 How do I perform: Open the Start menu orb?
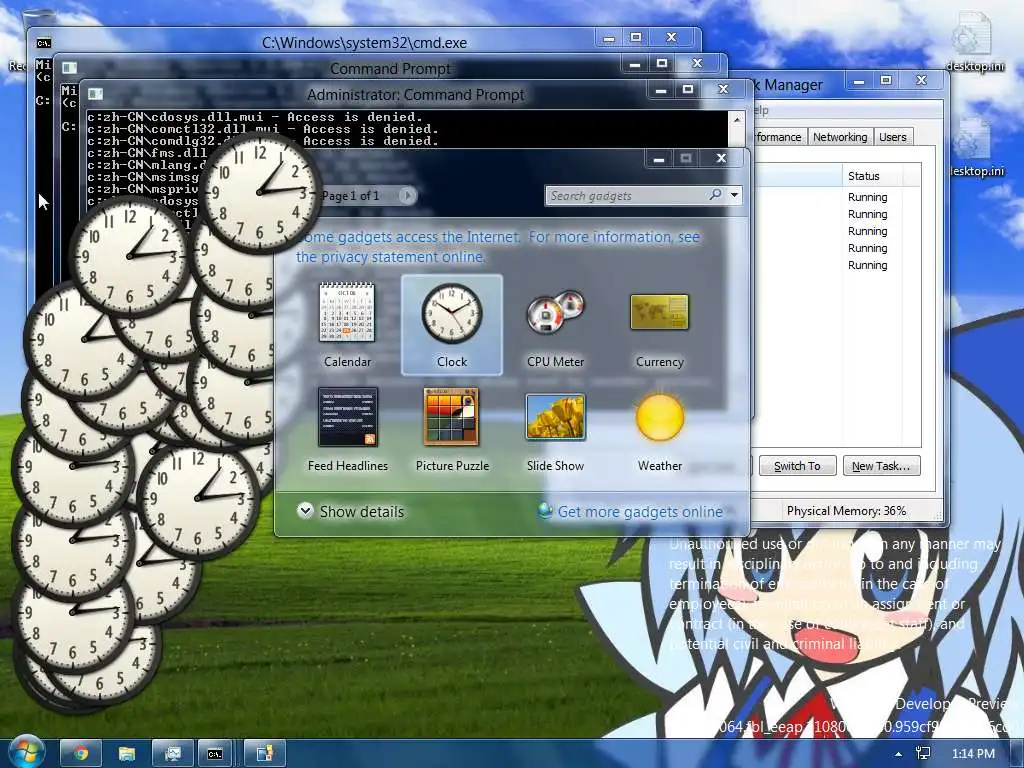click(25, 751)
